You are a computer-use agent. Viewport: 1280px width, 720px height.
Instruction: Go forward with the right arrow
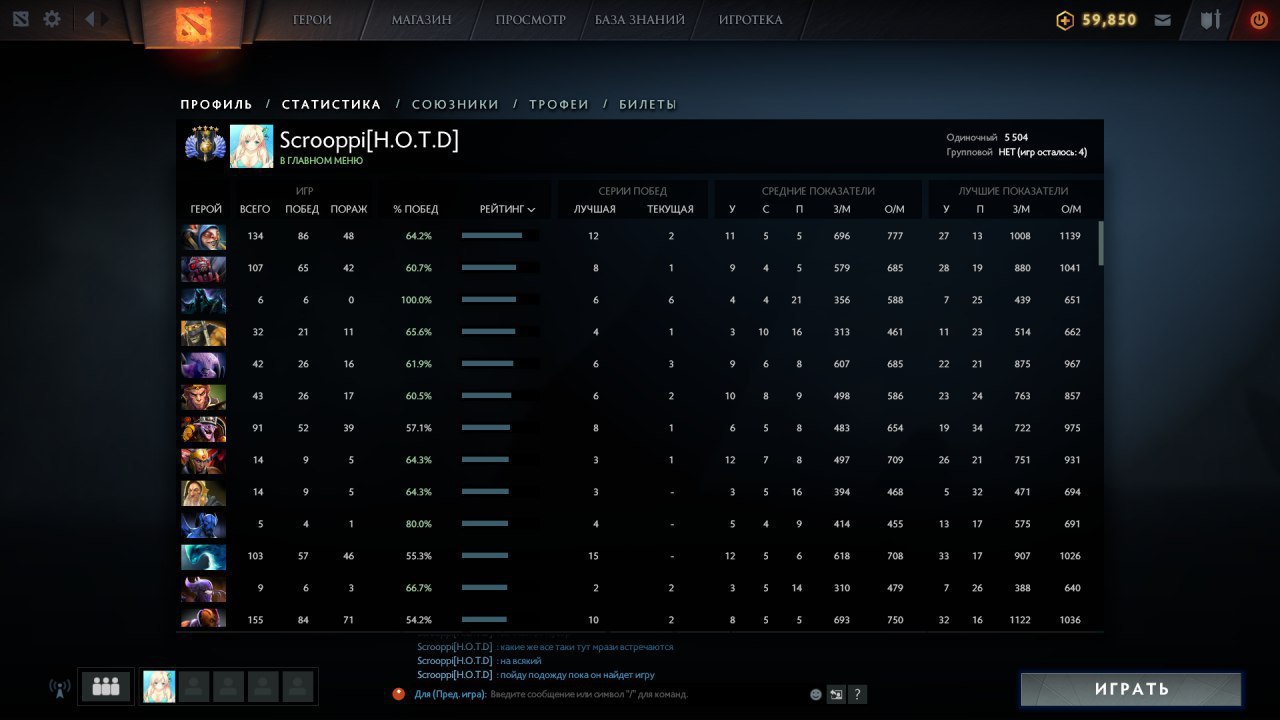click(x=106, y=19)
